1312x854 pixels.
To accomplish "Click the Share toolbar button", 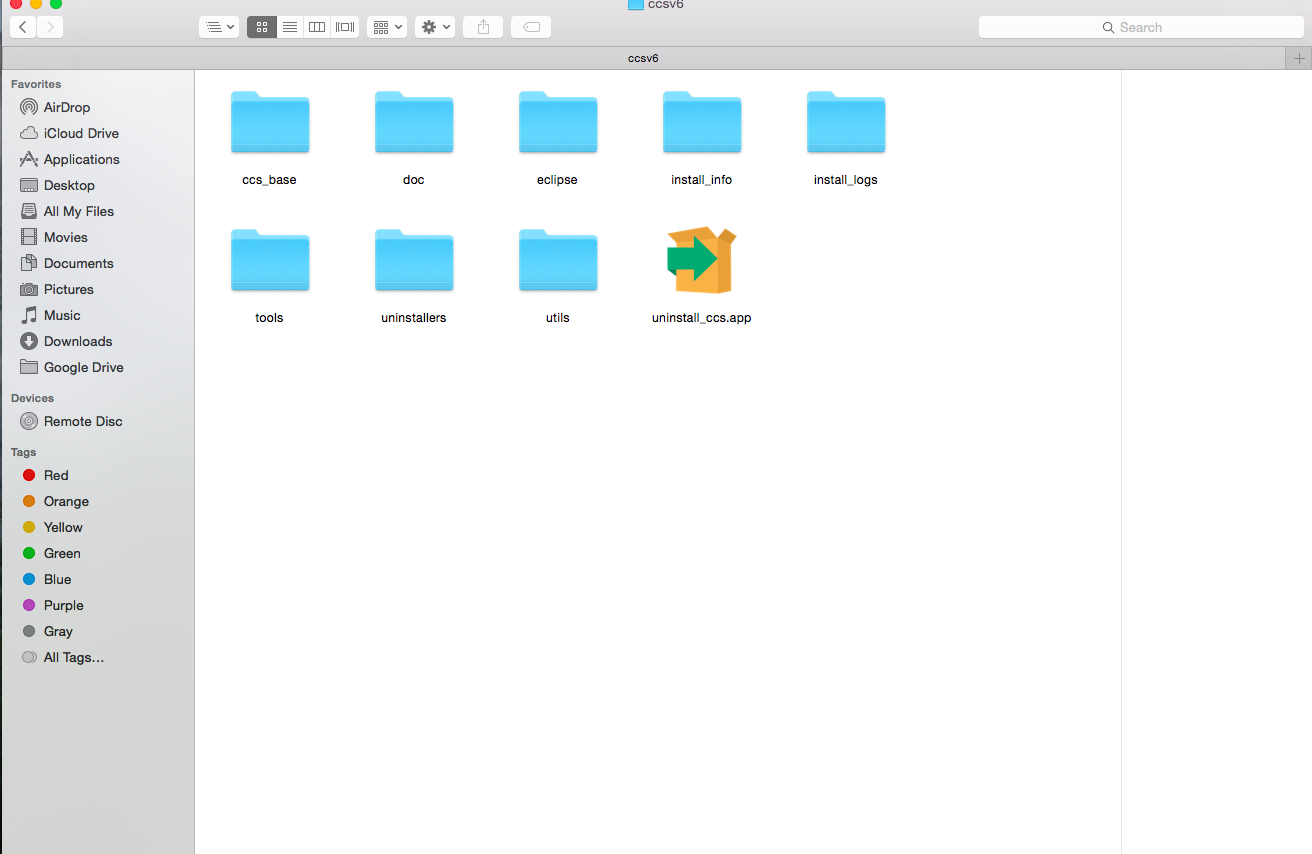I will [x=483, y=27].
